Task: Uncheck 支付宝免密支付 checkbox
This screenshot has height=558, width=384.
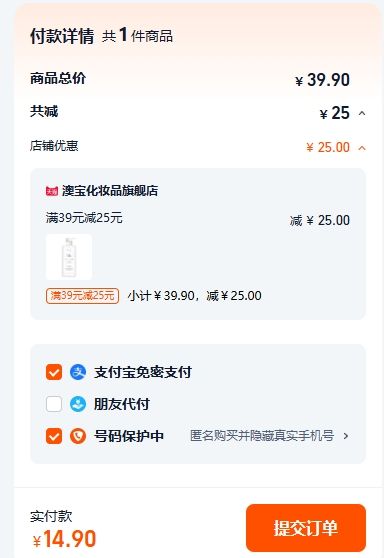Action: [x=54, y=372]
